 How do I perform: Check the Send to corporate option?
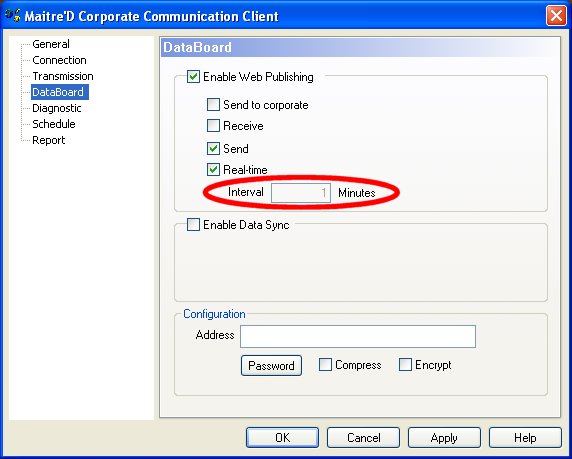click(213, 104)
